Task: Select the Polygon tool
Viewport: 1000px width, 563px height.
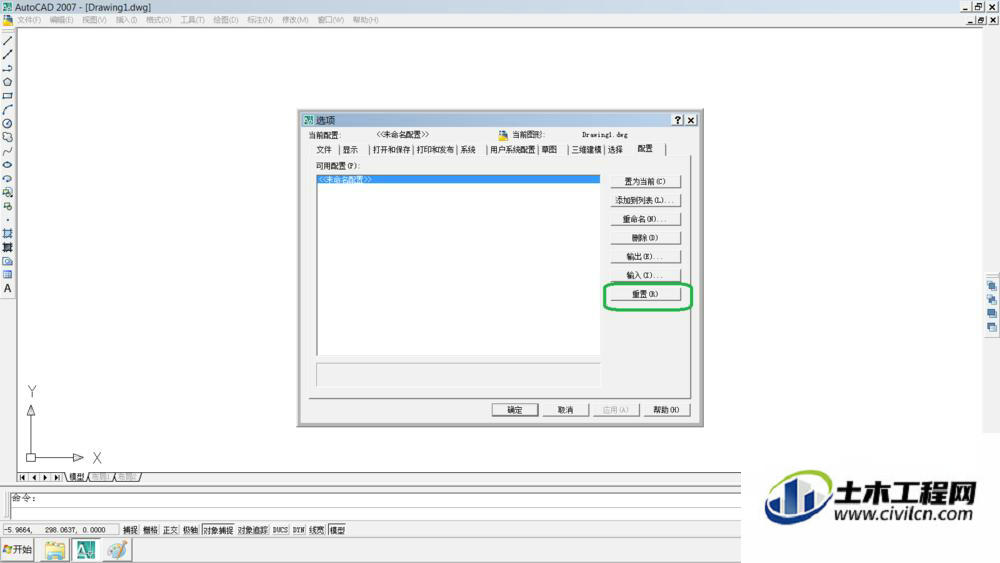Action: click(x=8, y=82)
